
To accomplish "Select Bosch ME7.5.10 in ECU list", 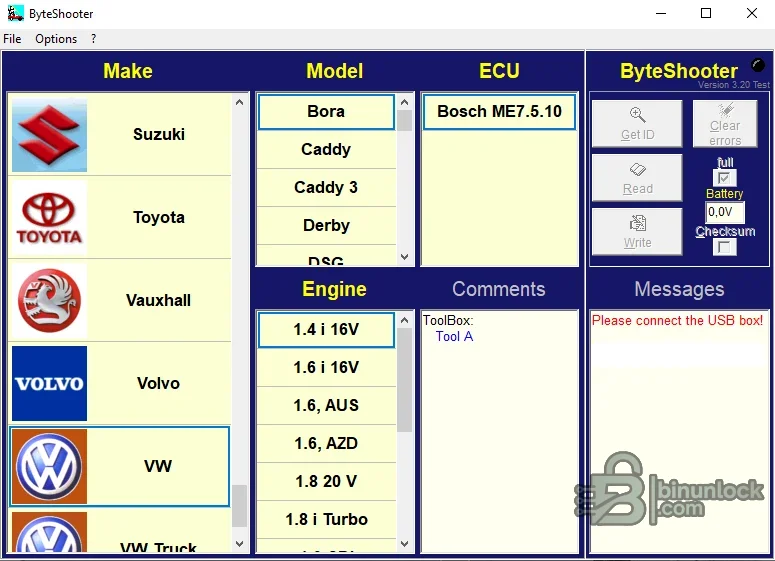I will point(500,112).
